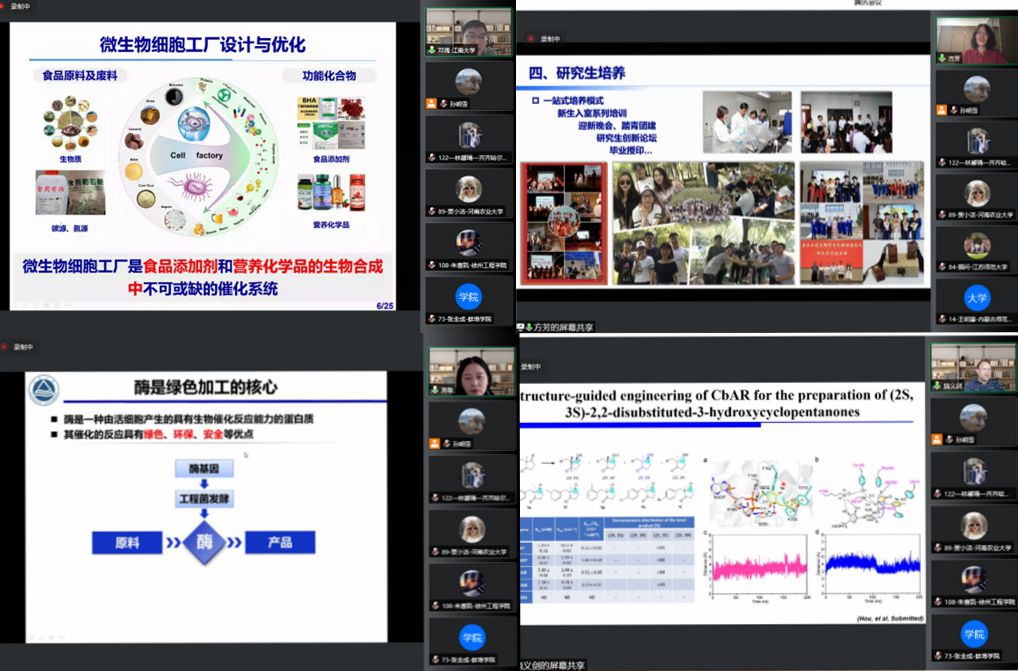Open the 84 江苏师范大学 participant tile
This screenshot has height=671, width=1018.
tap(975, 250)
